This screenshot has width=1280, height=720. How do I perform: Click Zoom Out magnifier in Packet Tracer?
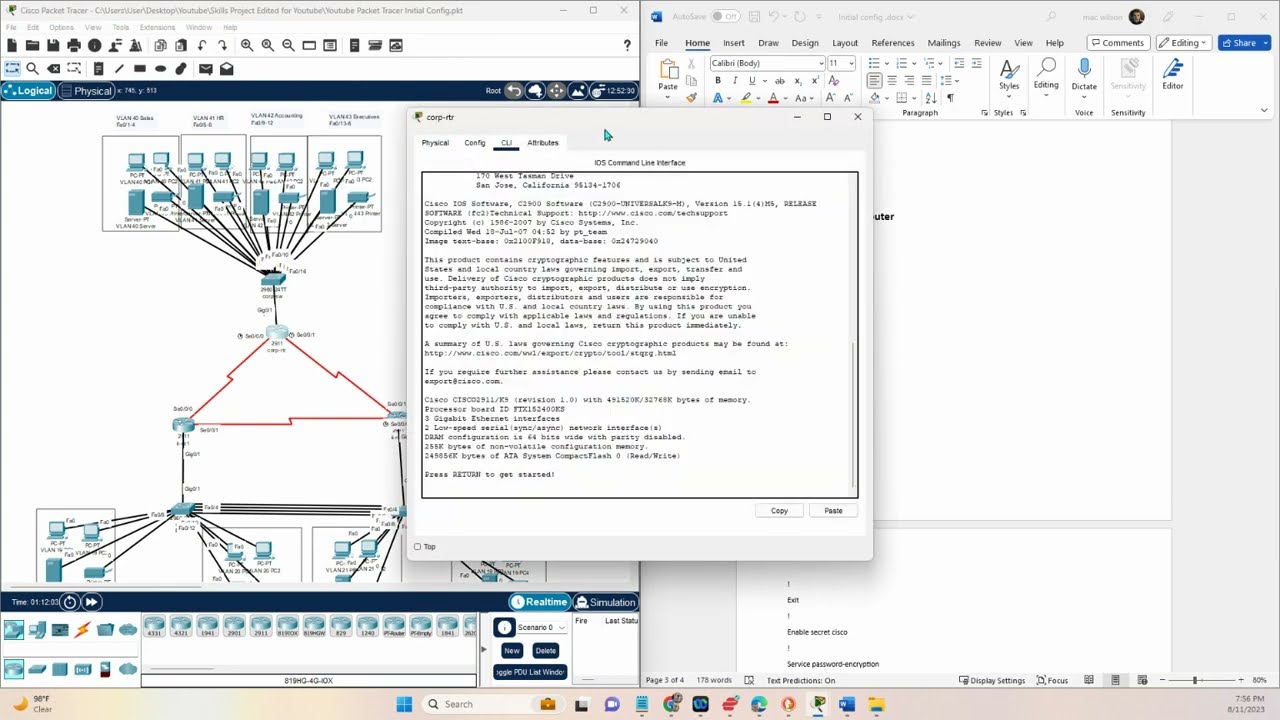288,45
